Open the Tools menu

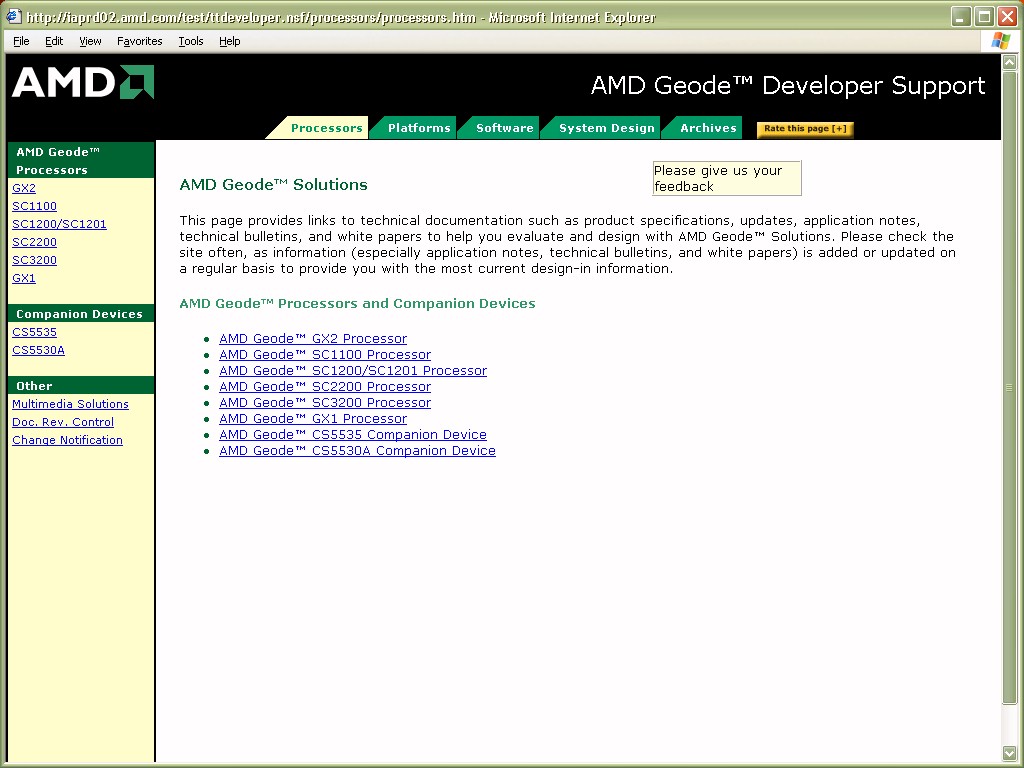(x=190, y=41)
